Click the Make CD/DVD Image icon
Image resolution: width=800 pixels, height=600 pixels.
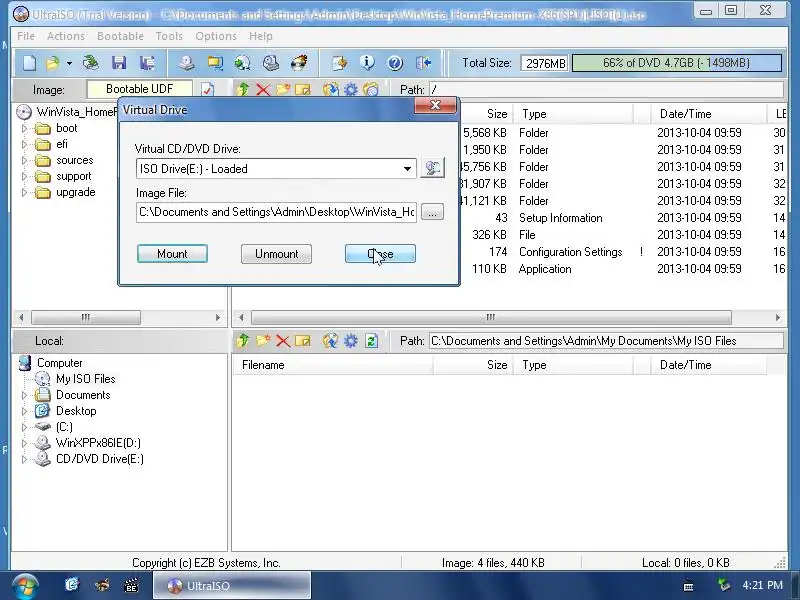[187, 63]
